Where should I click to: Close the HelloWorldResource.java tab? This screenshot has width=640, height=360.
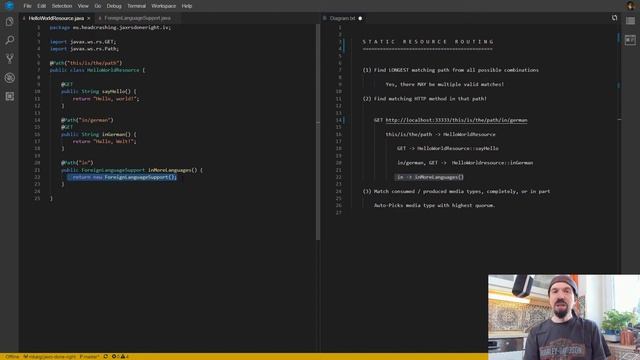[x=89, y=18]
